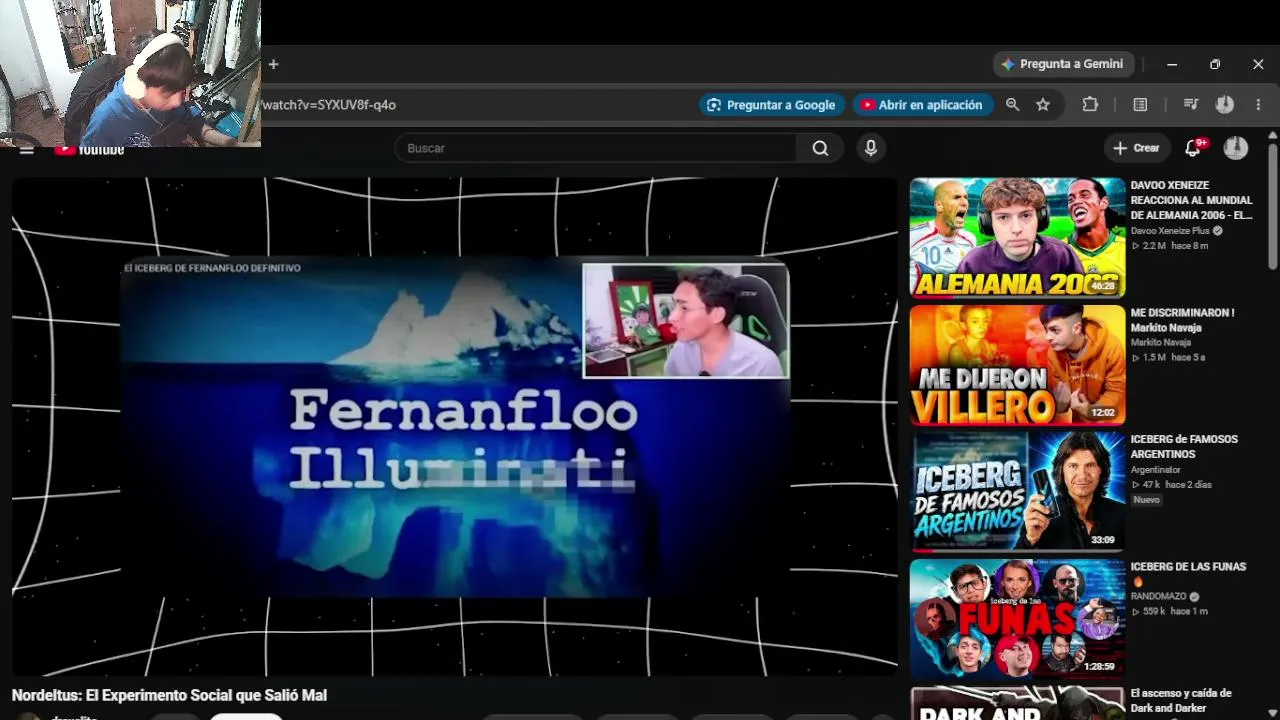The image size is (1280, 720).
Task: Click the Crear button
Action: [x=1136, y=148]
